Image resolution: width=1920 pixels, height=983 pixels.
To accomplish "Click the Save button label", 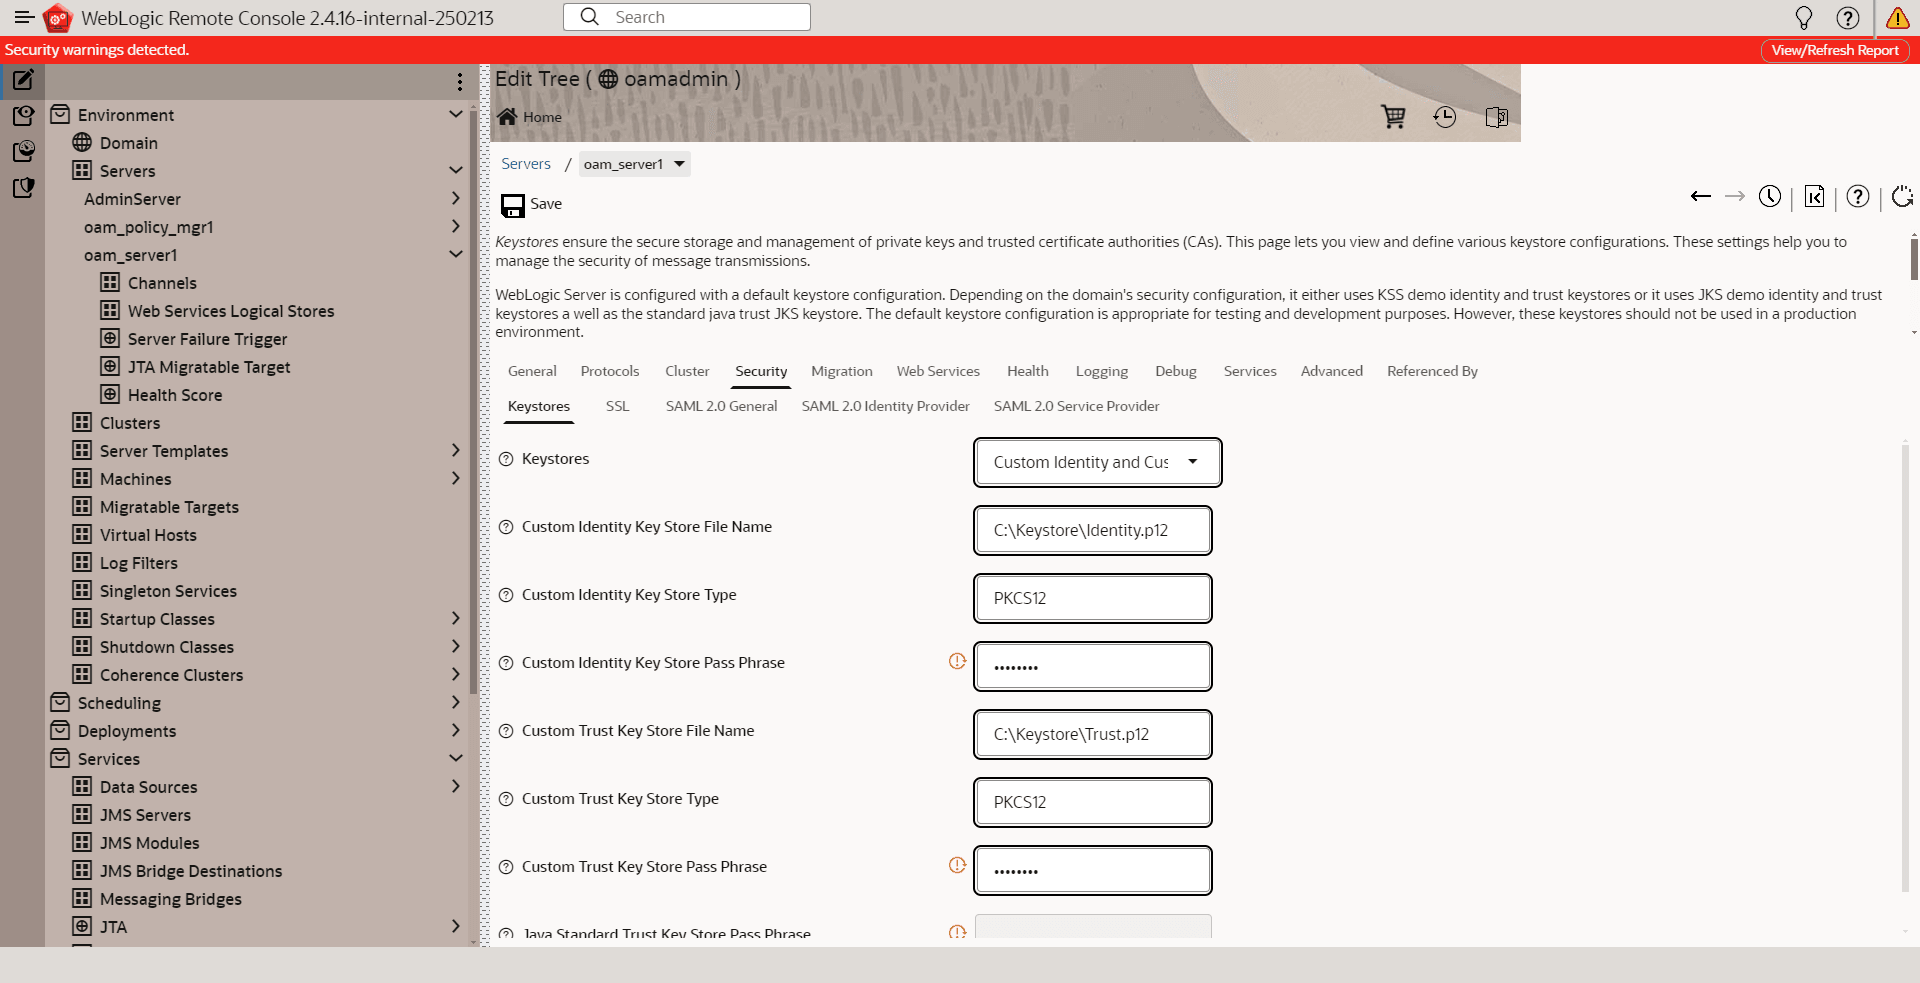I will coord(546,204).
